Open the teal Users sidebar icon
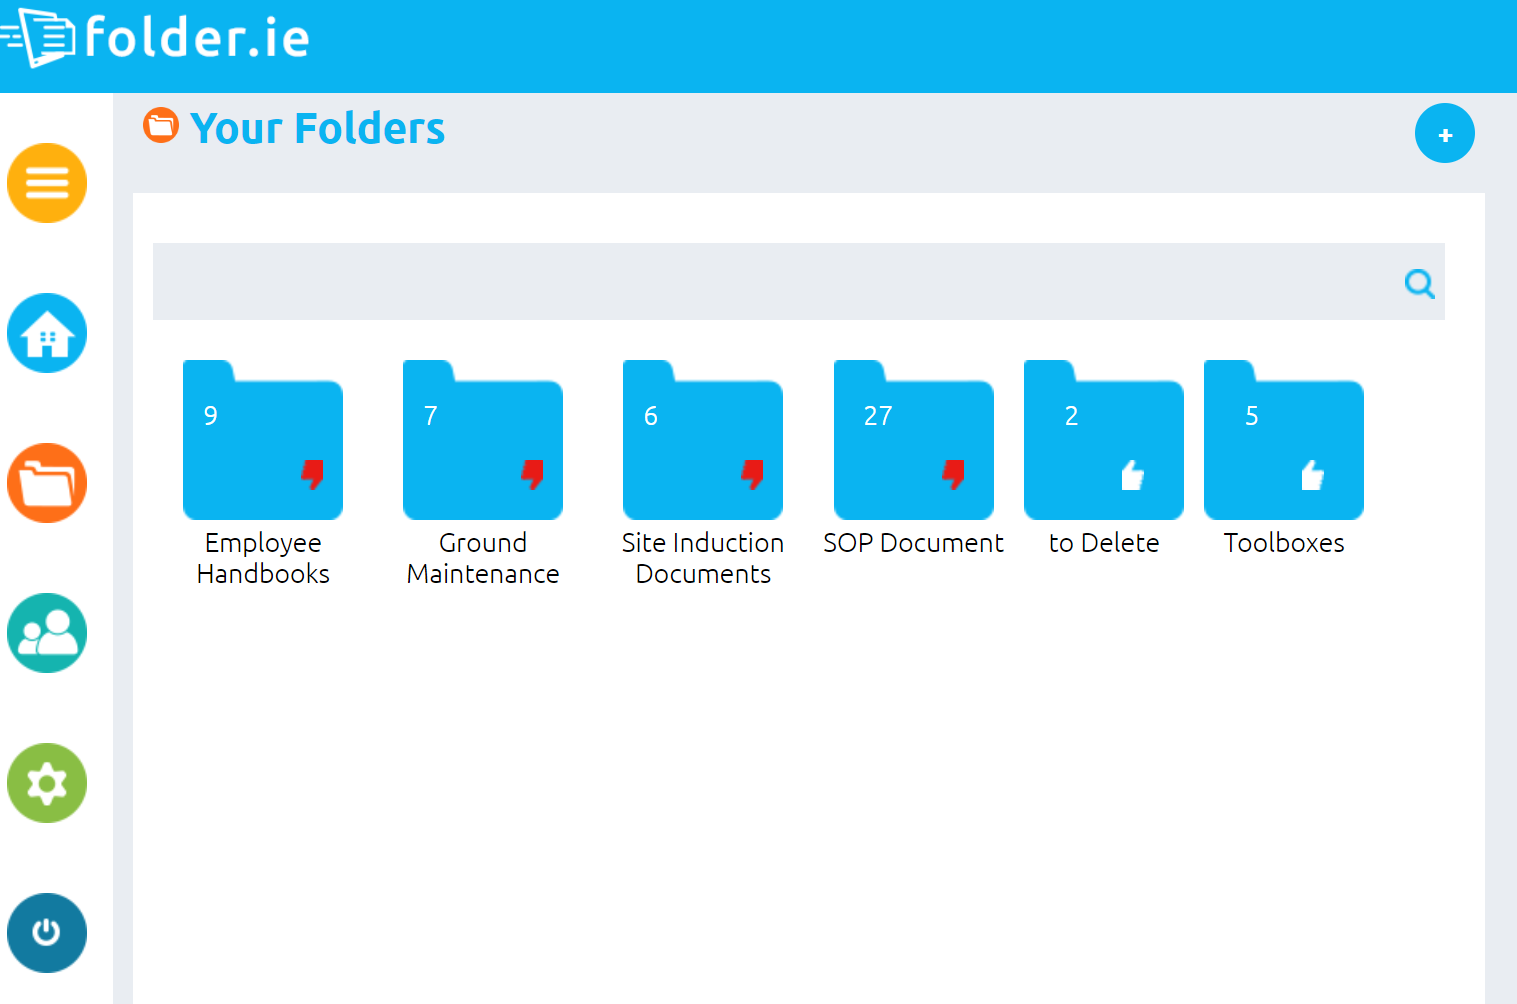Viewport: 1517px width, 1004px height. tap(47, 633)
